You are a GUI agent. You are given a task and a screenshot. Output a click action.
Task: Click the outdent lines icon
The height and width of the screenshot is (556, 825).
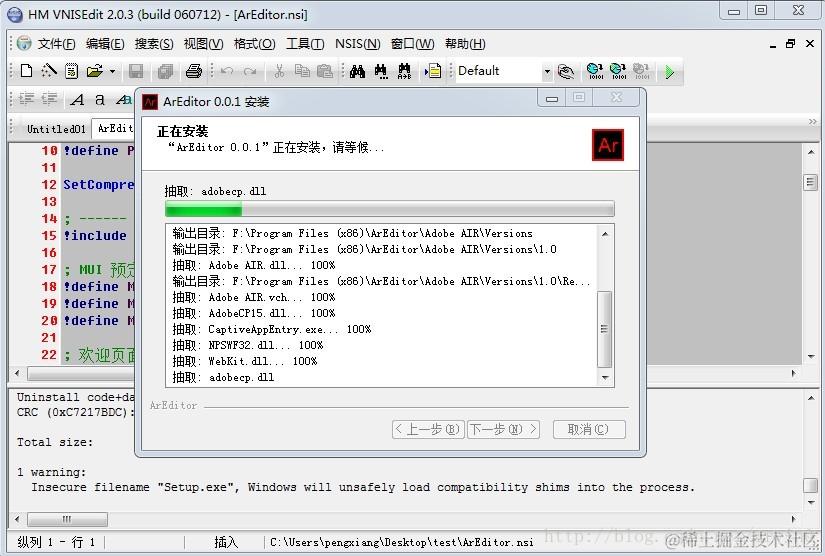(x=49, y=99)
